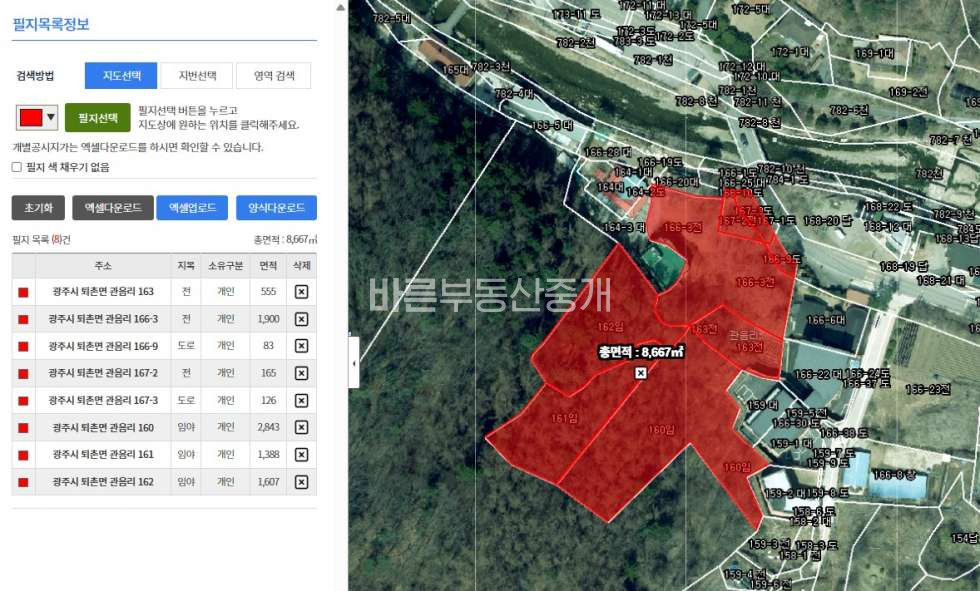Screen dimensions: 980x591
Task: Delete the 관음리 166-9 road parcel
Action: coord(301,346)
